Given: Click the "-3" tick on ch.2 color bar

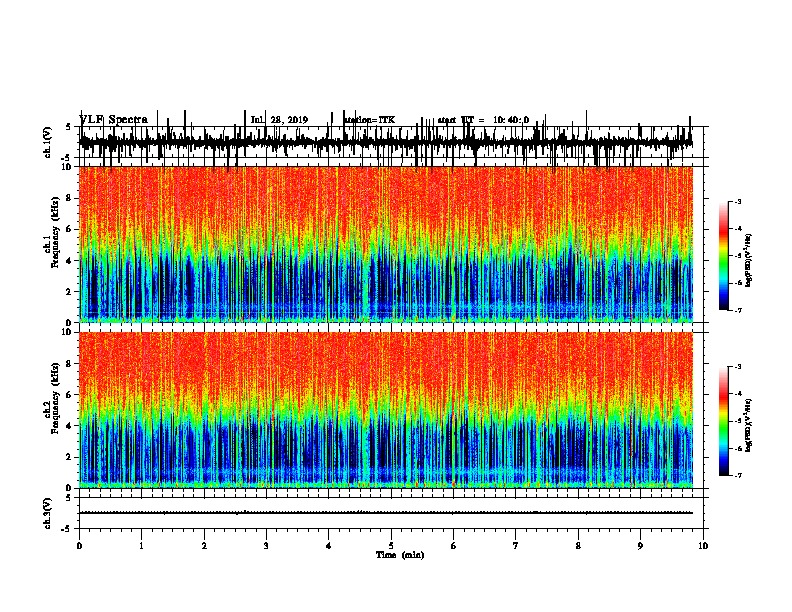Looking at the screenshot, I should click(737, 367).
